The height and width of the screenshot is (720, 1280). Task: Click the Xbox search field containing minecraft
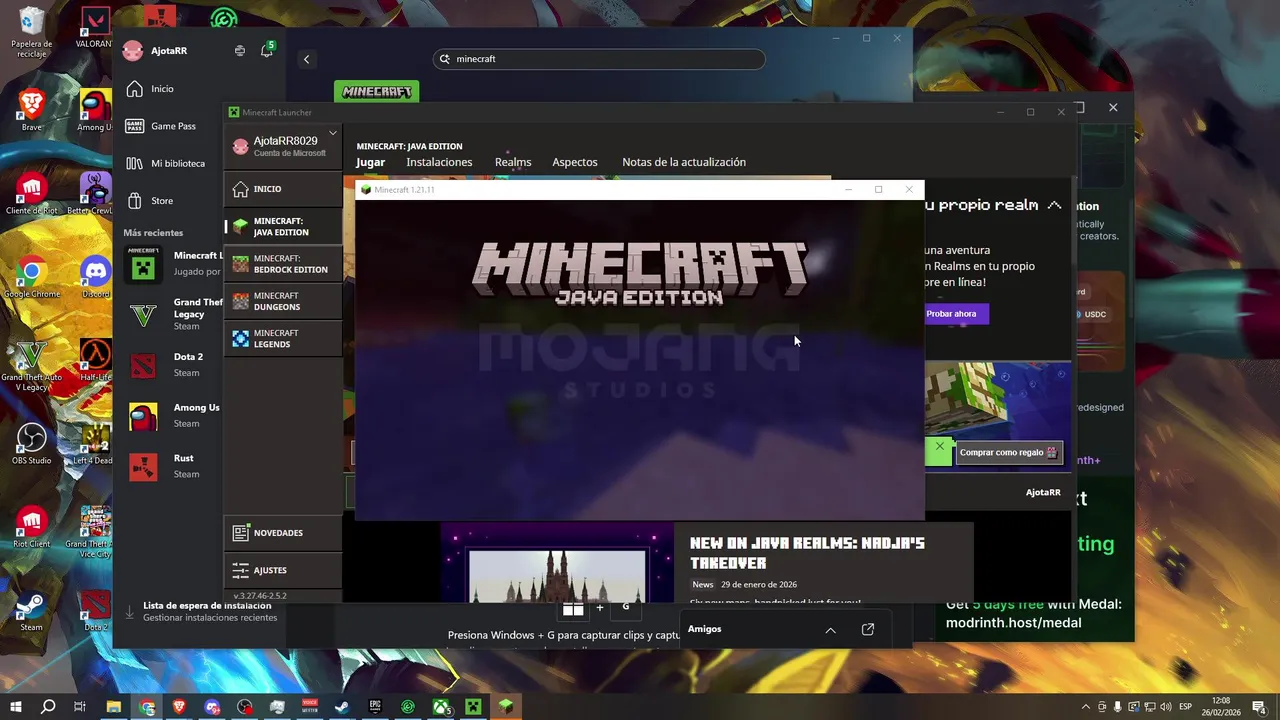(599, 59)
